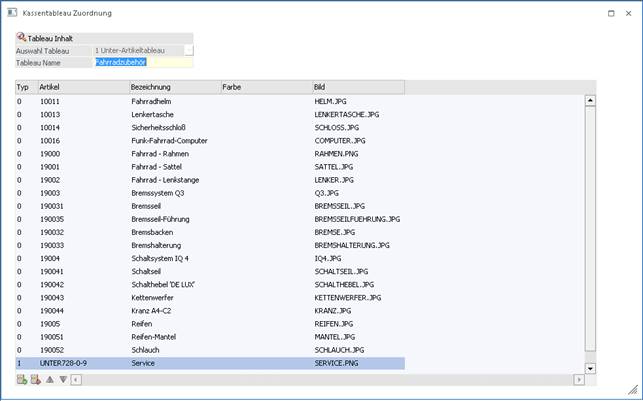The image size is (643, 401).
Task: Select the Service row UNTER728-0-9
Action: pos(150,363)
